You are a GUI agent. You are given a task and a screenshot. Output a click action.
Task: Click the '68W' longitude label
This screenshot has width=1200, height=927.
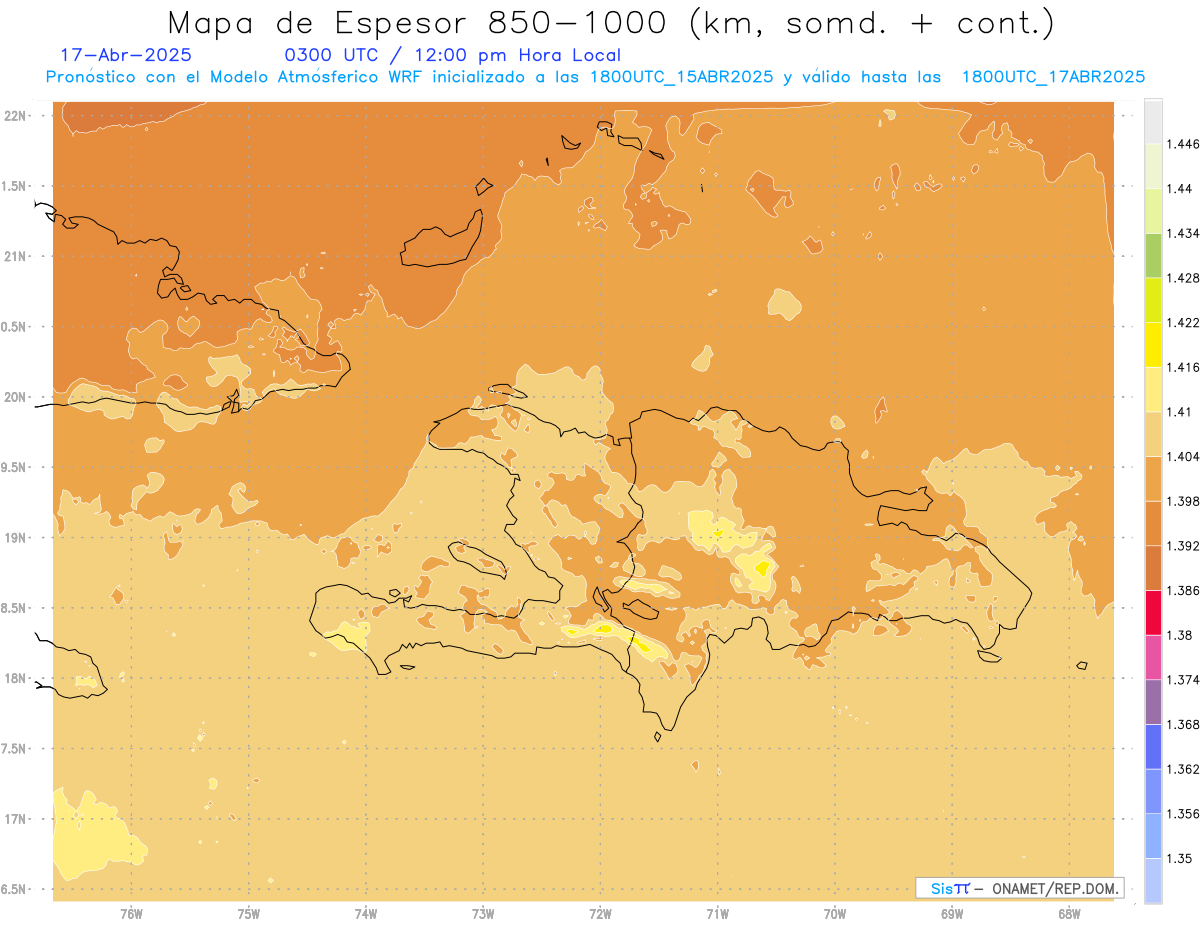point(1069,914)
